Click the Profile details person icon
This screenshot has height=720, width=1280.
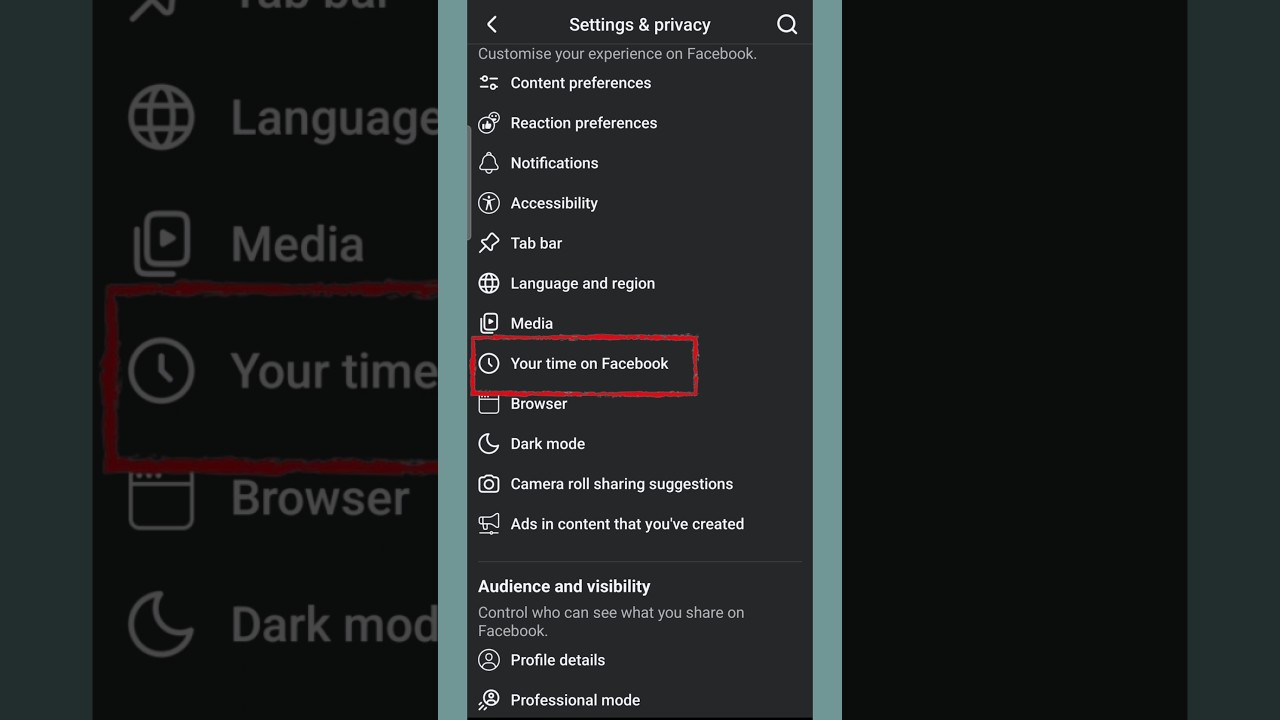(489, 660)
